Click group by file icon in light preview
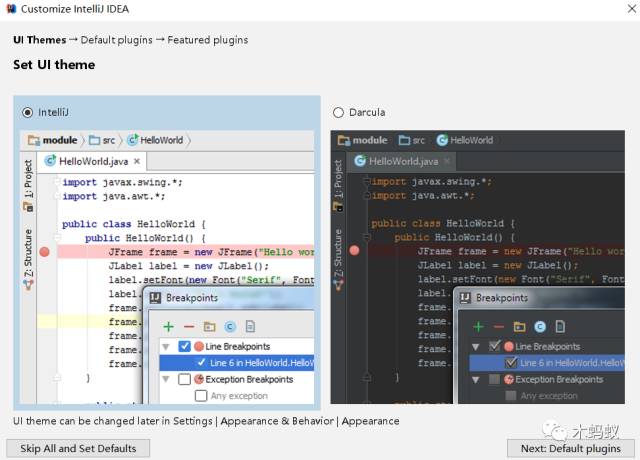The height and width of the screenshot is (460, 640). pos(250,327)
